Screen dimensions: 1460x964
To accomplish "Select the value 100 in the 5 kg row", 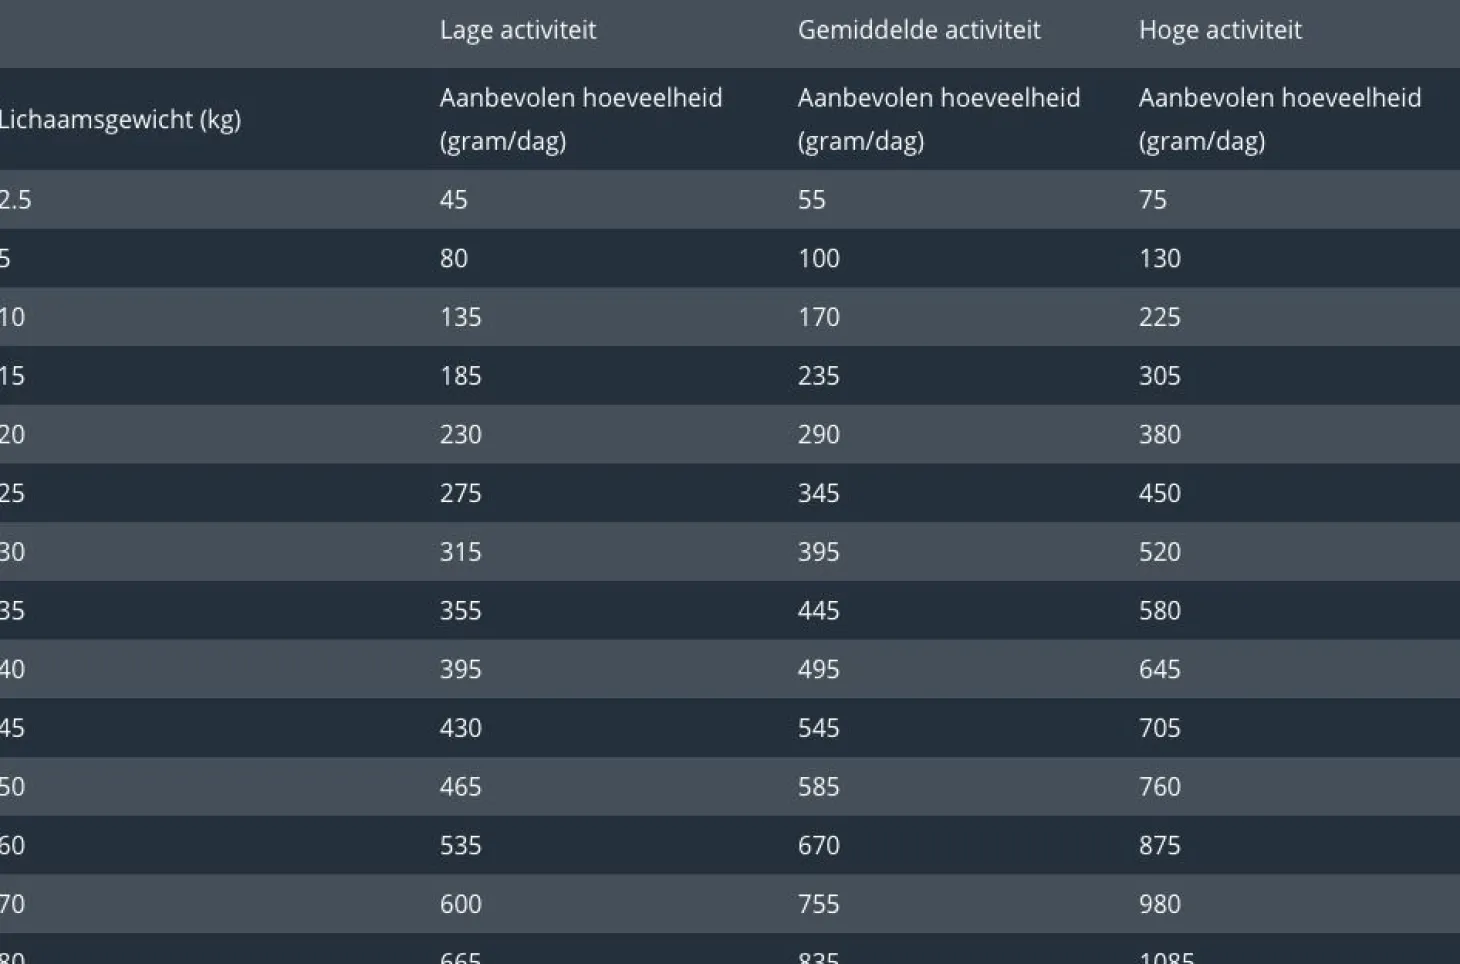I will pyautogui.click(x=818, y=258).
